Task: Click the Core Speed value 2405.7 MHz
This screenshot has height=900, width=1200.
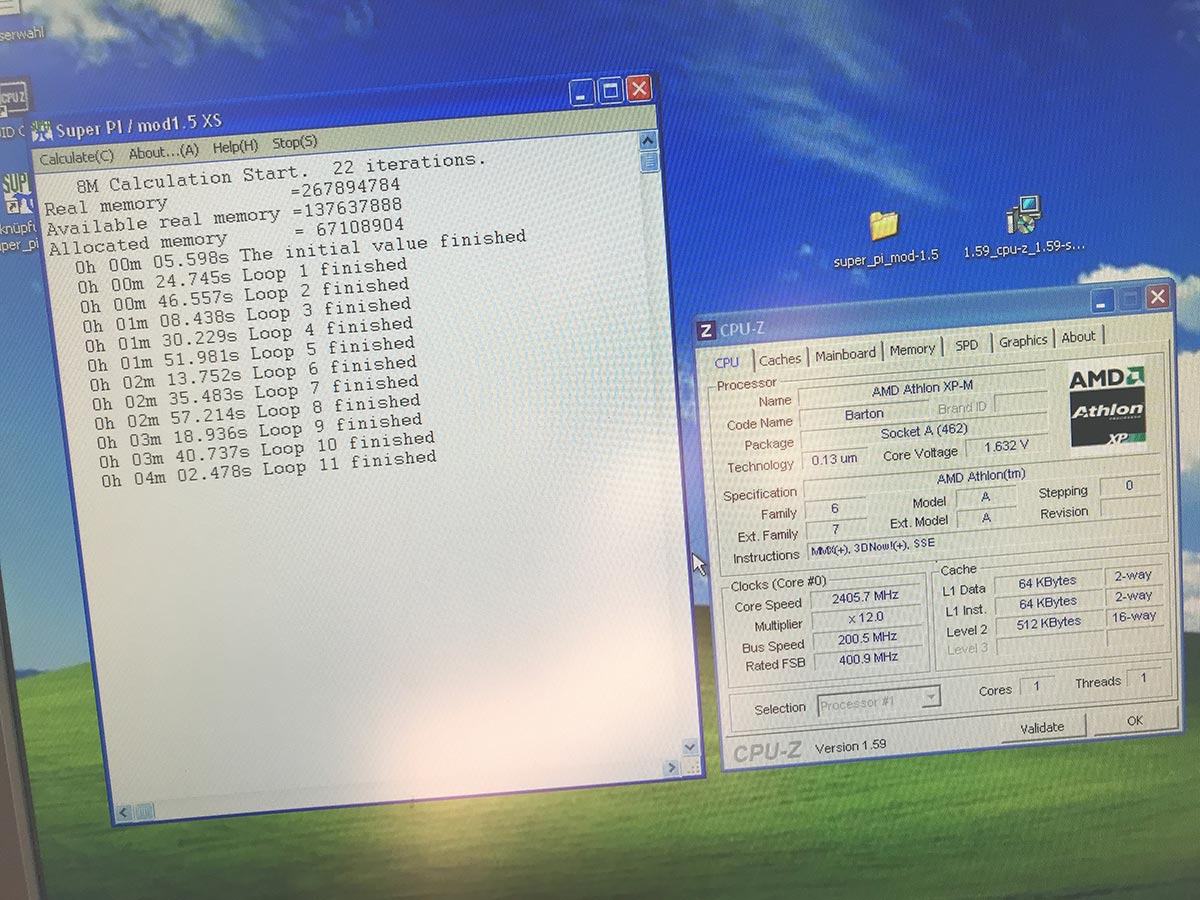Action: click(866, 598)
